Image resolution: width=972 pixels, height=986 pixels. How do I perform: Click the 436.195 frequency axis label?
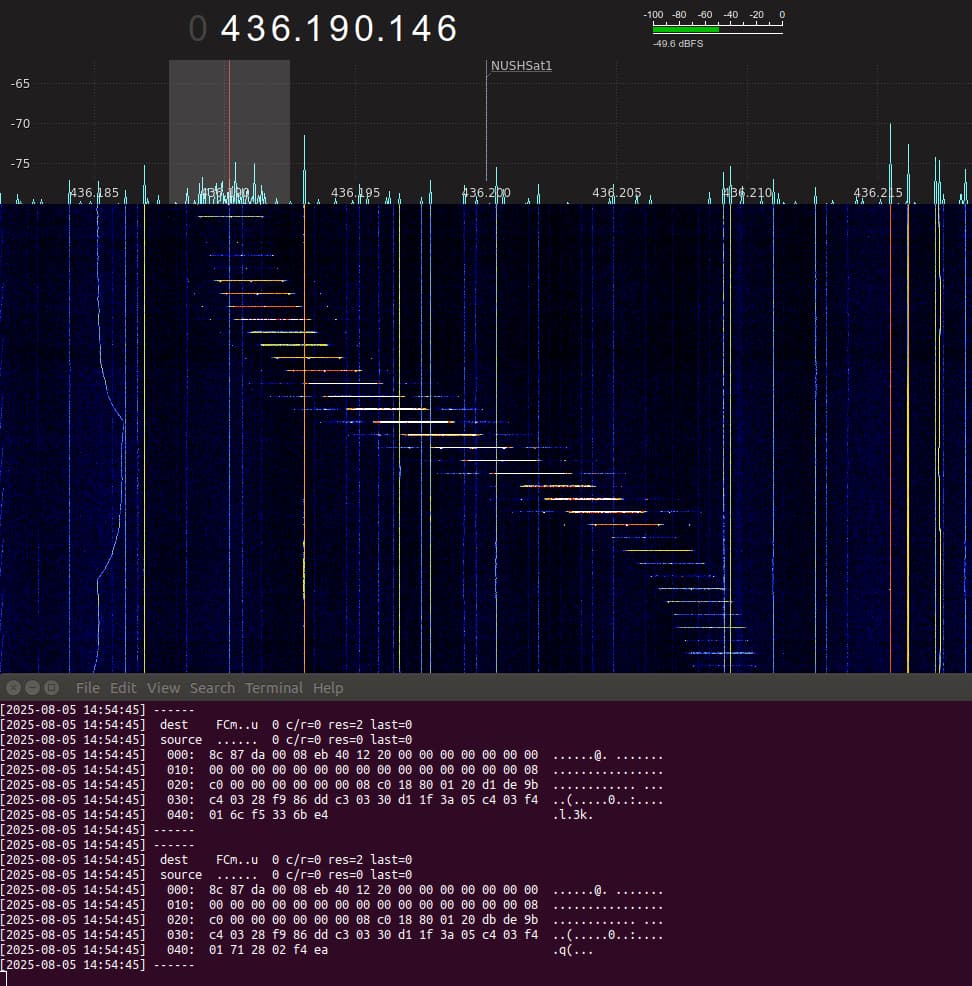click(356, 192)
